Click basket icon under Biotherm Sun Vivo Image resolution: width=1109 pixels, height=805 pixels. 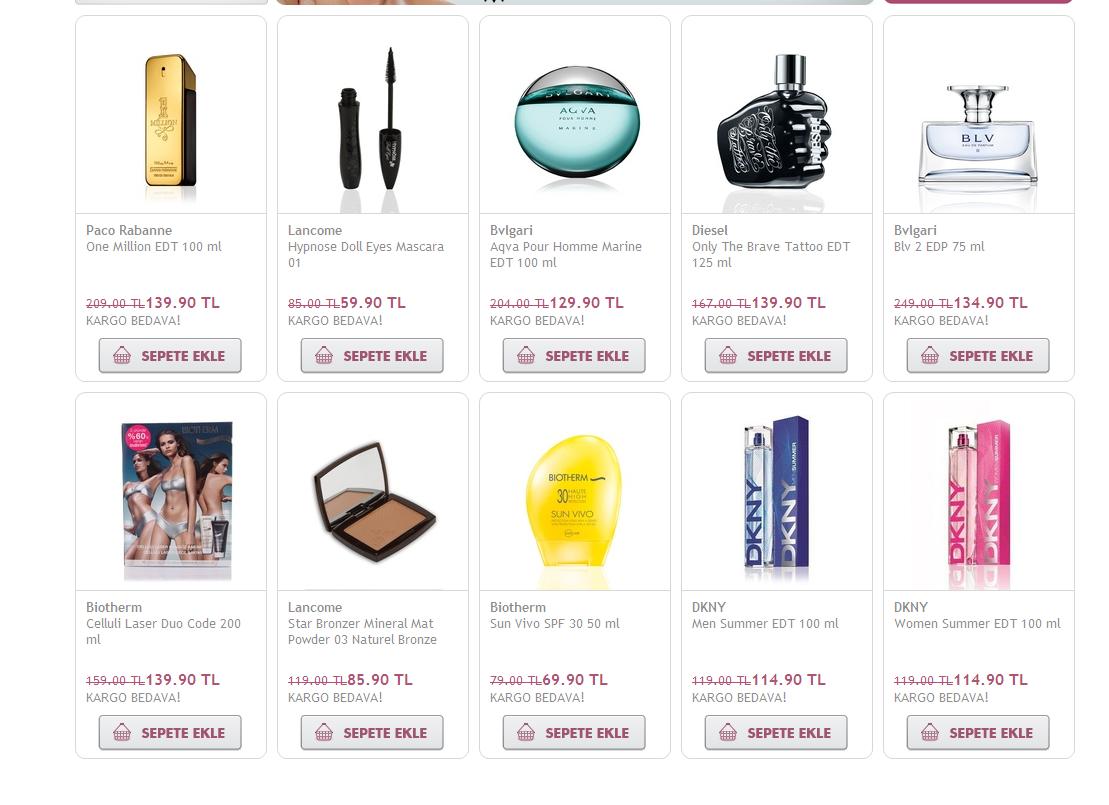tap(526, 733)
